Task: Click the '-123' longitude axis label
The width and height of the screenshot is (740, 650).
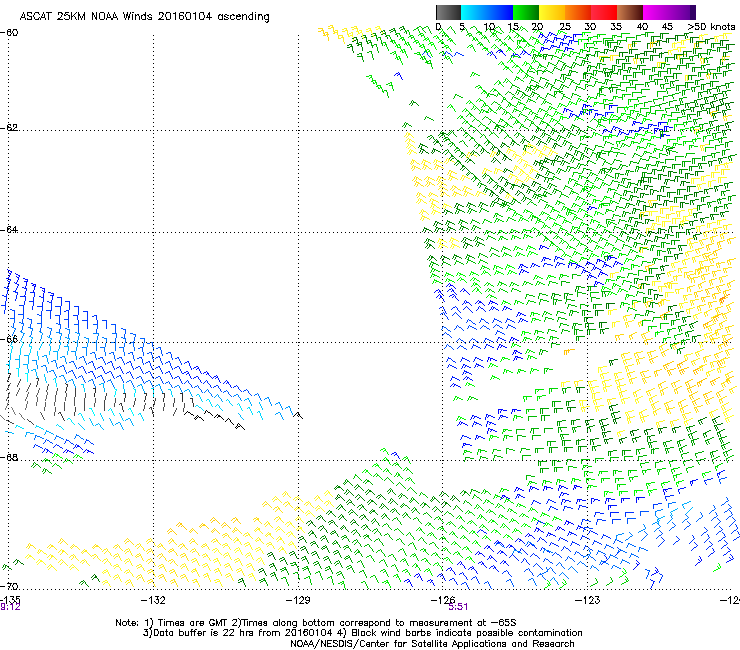Action: coord(587,600)
